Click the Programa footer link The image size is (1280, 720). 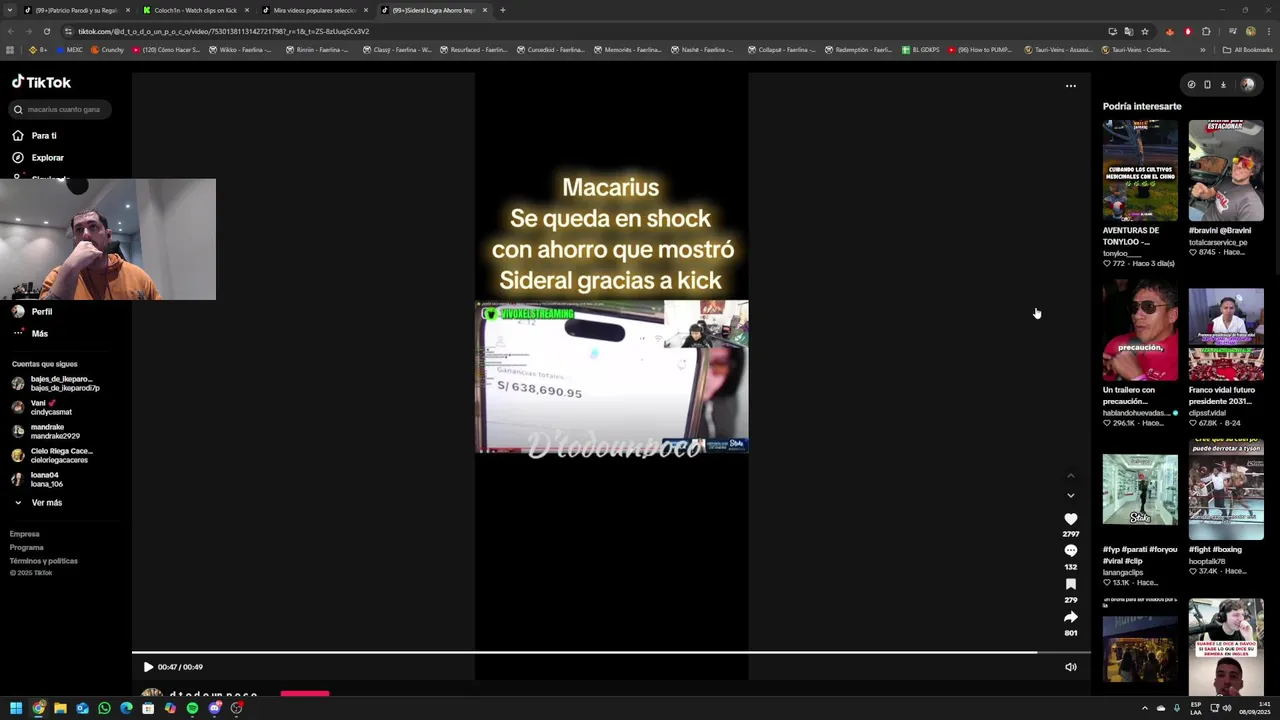pyautogui.click(x=27, y=547)
